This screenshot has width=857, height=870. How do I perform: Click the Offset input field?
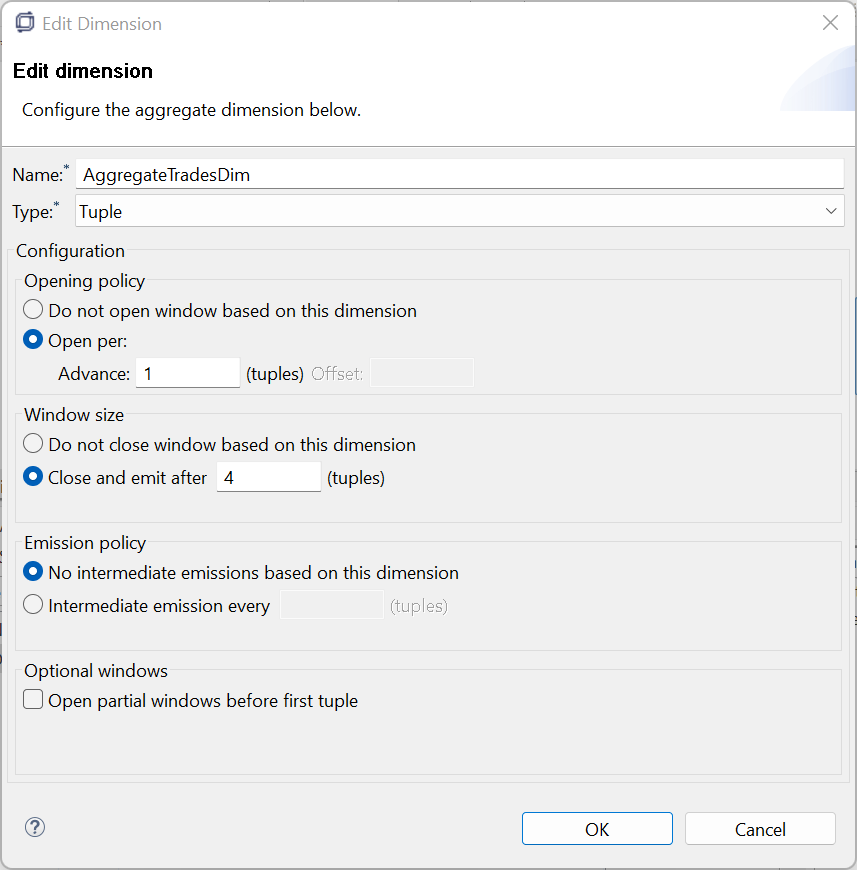(421, 373)
